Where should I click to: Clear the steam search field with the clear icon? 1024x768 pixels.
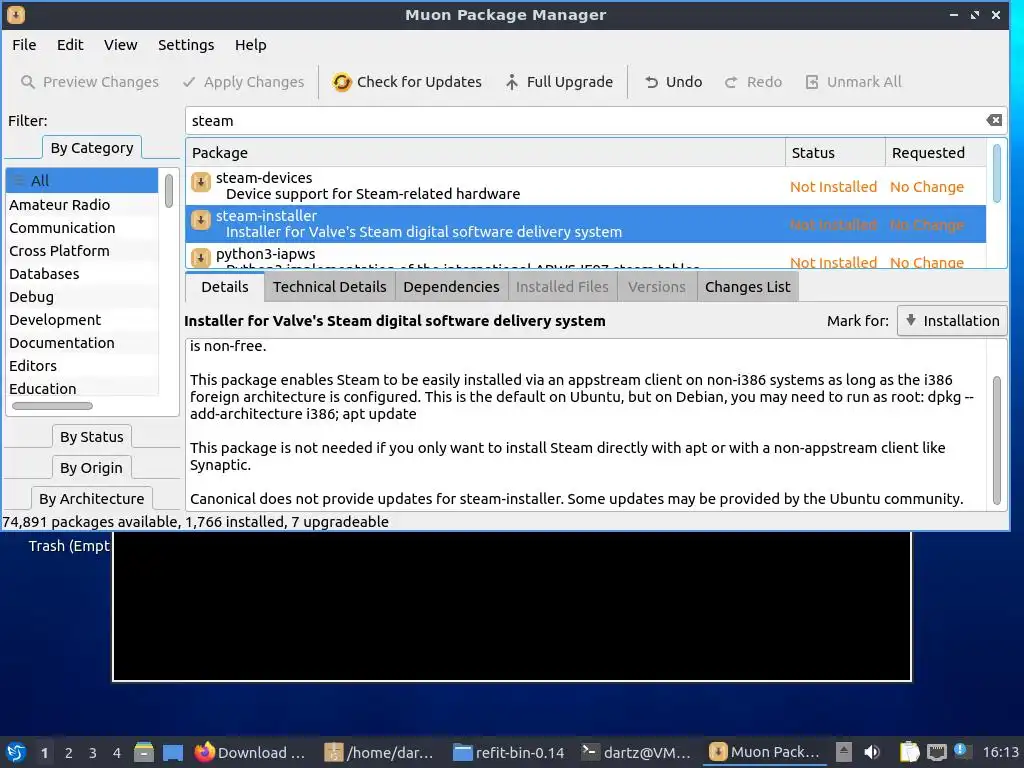pyautogui.click(x=994, y=120)
